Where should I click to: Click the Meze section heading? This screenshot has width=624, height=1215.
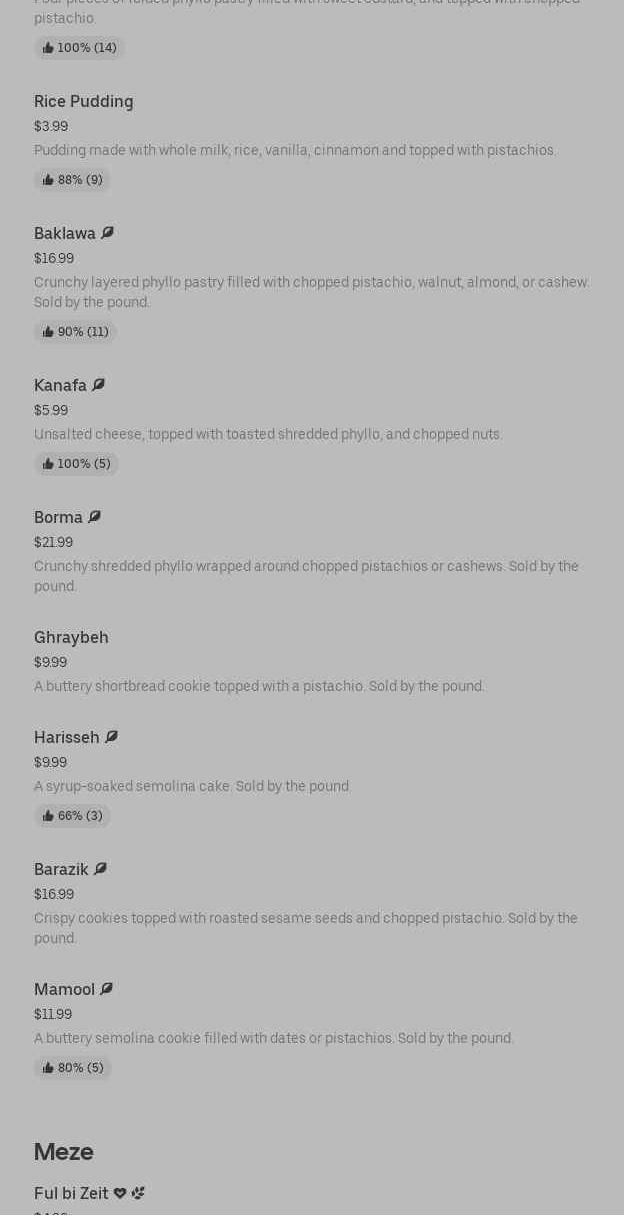(x=63, y=1152)
